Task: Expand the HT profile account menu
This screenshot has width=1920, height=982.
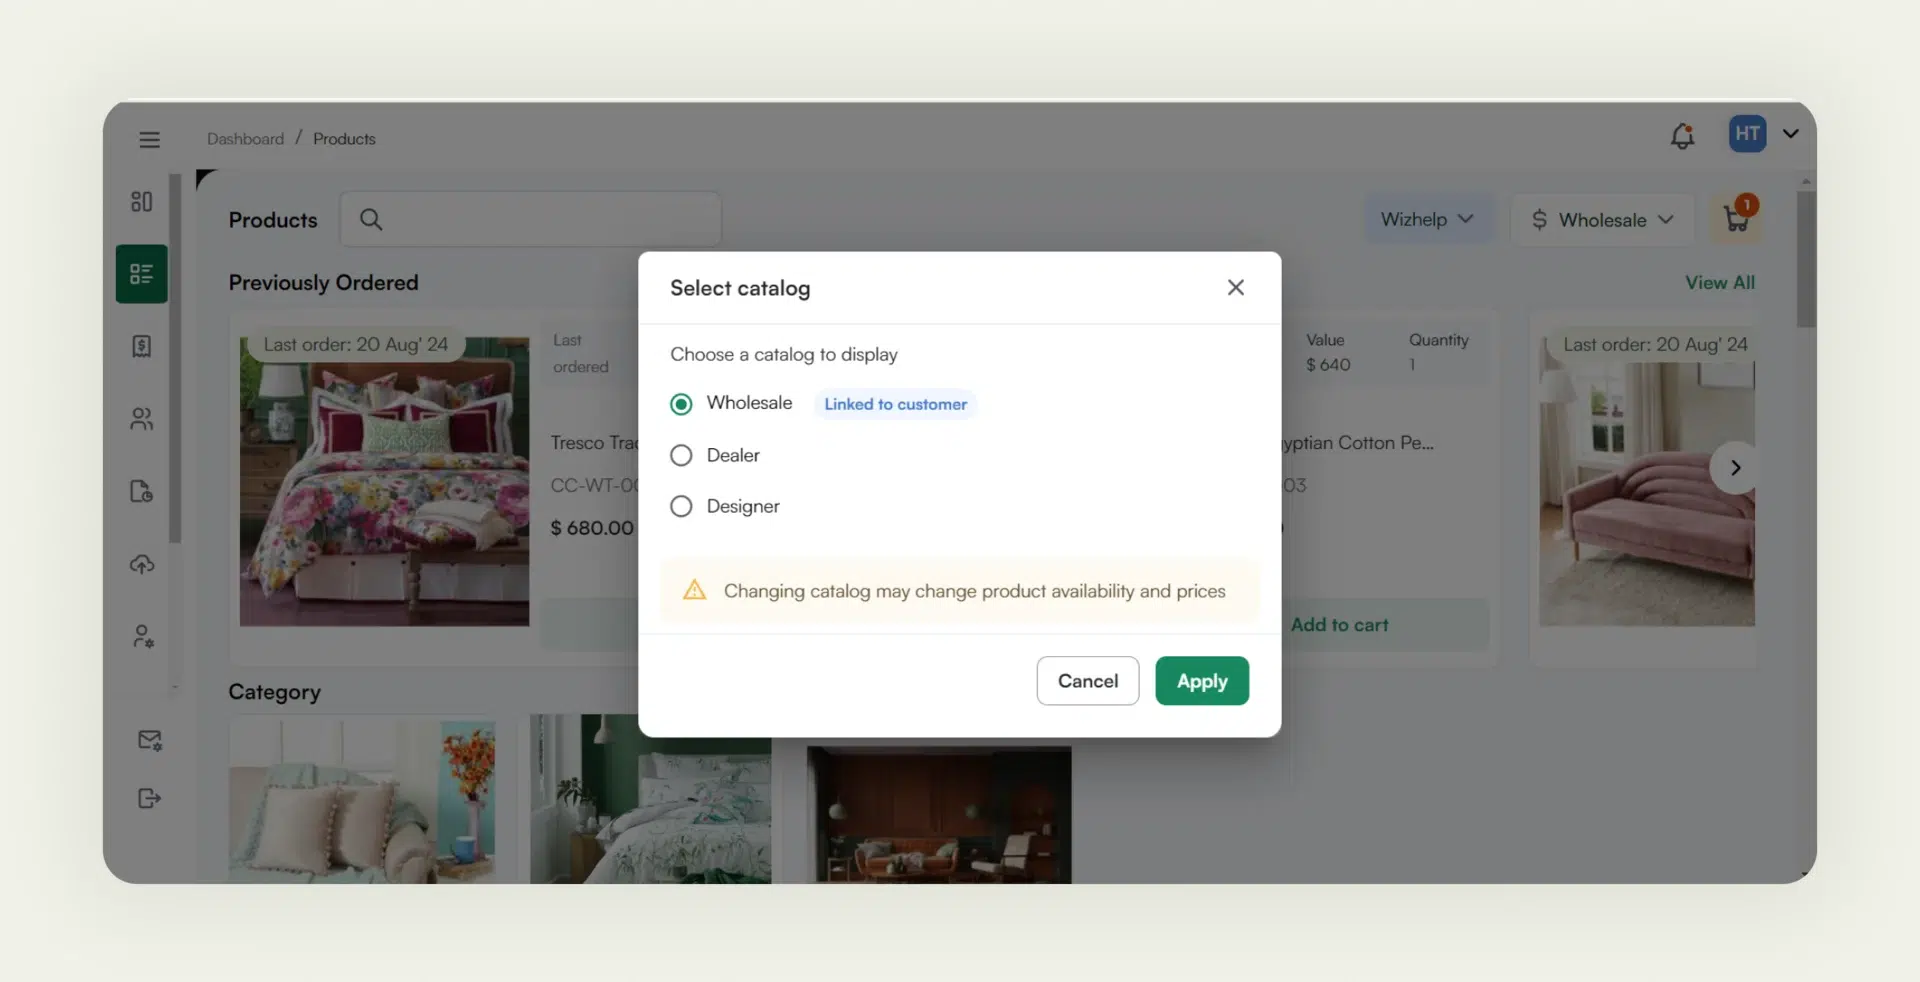Action: [1790, 133]
